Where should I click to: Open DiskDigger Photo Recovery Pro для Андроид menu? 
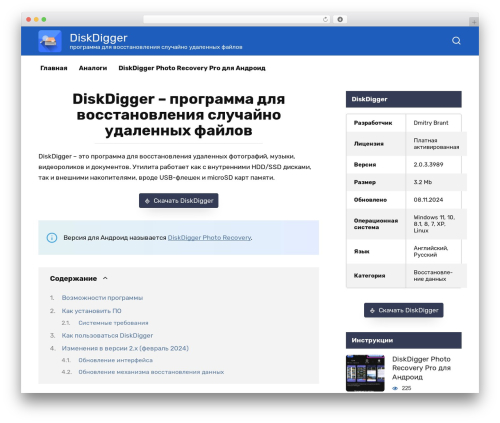click(x=192, y=68)
